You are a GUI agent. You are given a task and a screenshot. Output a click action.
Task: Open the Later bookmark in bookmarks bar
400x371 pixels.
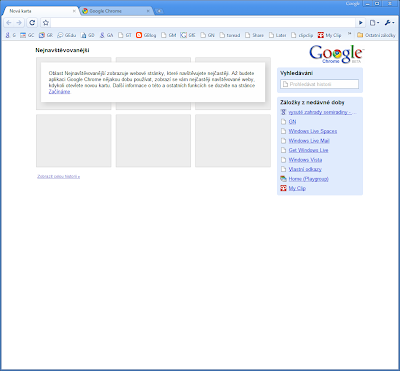point(277,35)
